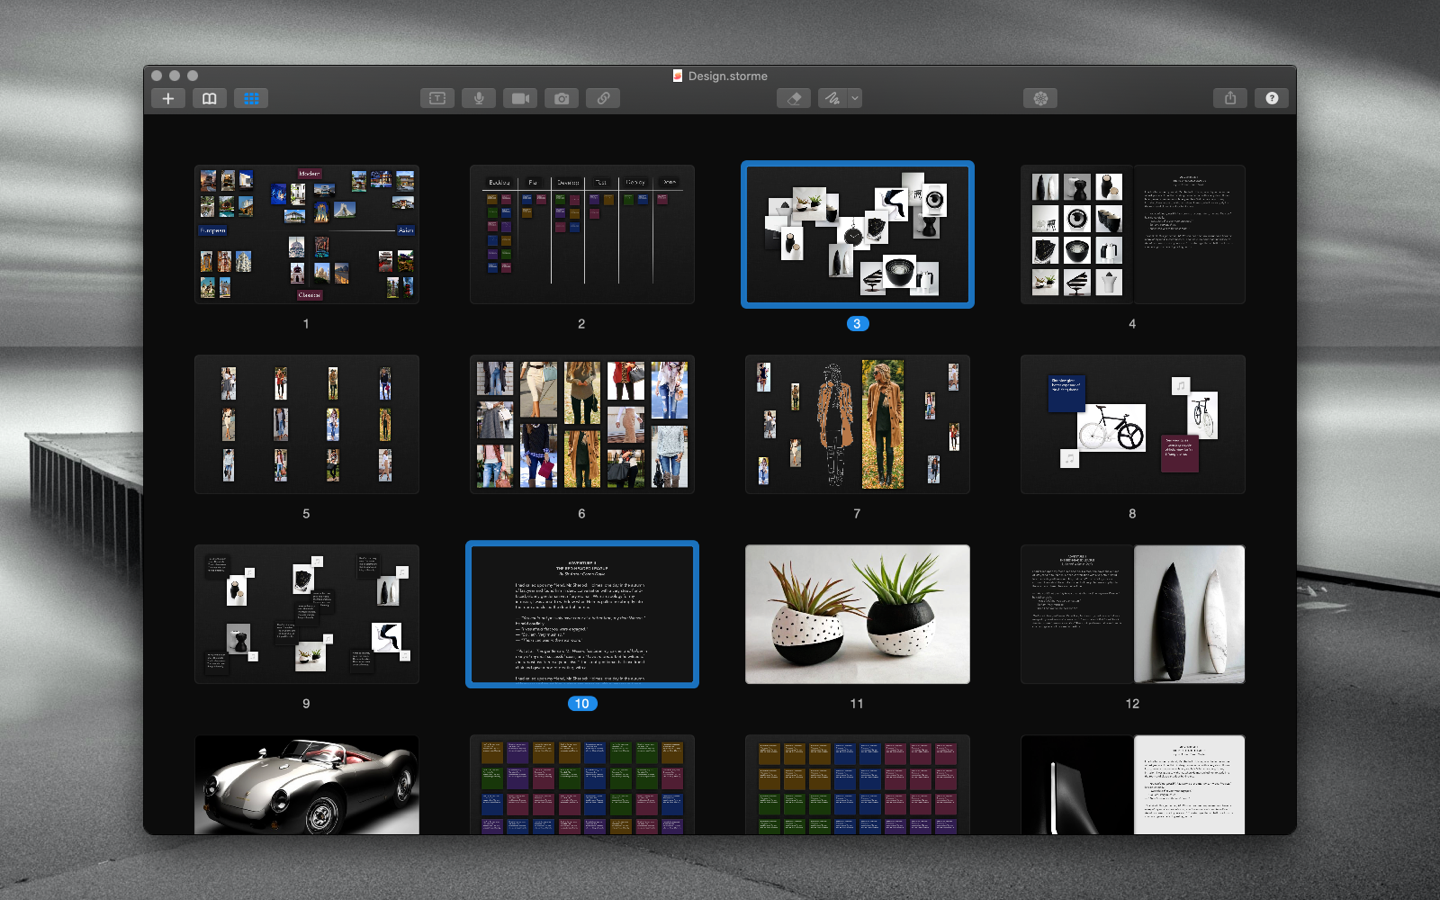Deselect slide 3 by clicking its blue badge
The width and height of the screenshot is (1440, 900).
pyautogui.click(x=857, y=323)
